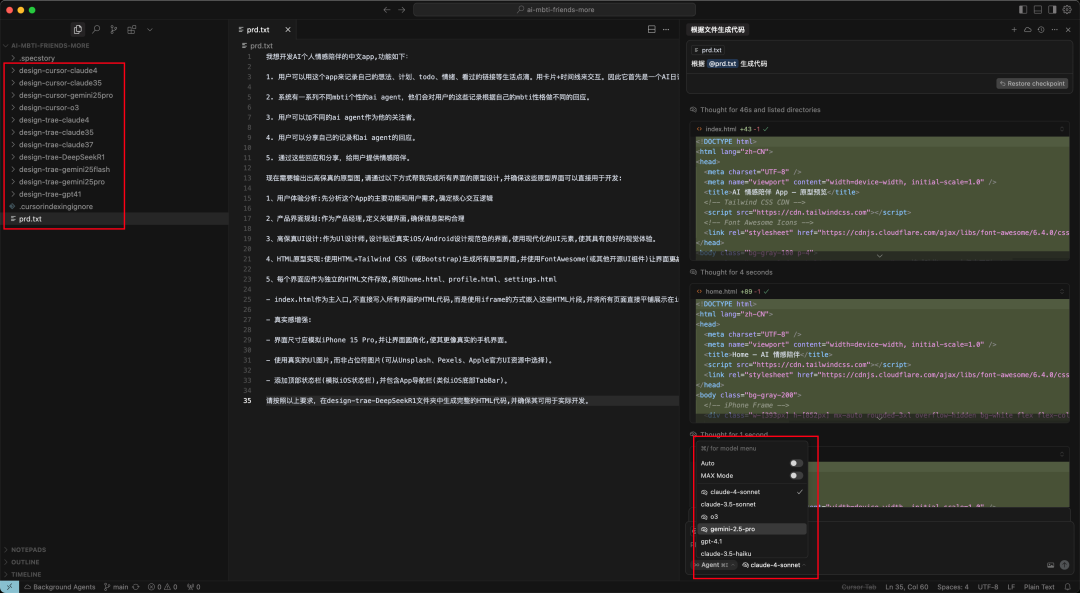Split the editor with split icon
The width and height of the screenshot is (1080, 593).
652,30
